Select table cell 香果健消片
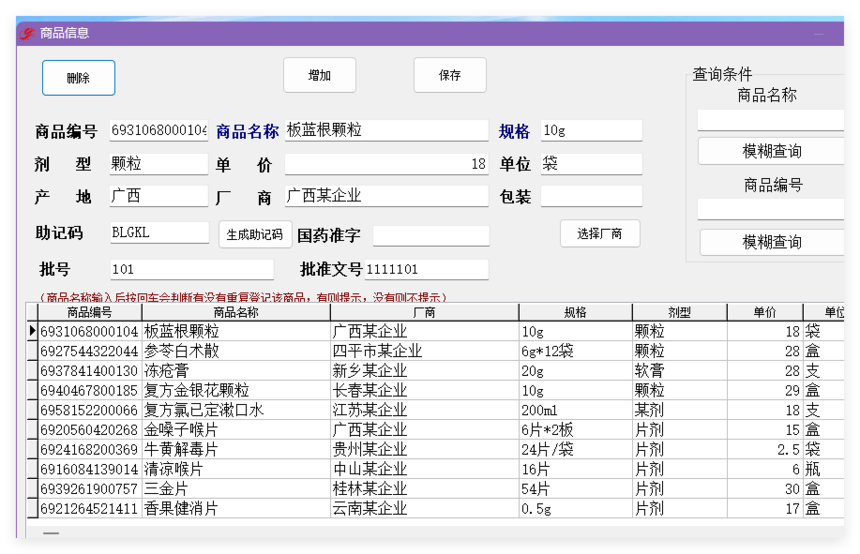Viewport: 860px width, 554px height. (x=236, y=508)
